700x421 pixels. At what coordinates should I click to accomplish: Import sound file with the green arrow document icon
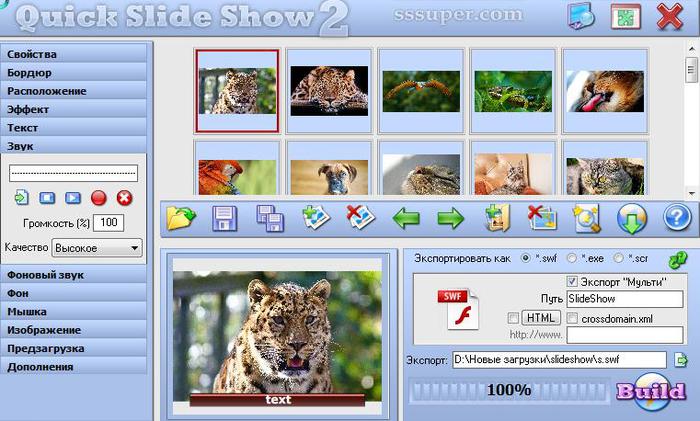point(21,197)
